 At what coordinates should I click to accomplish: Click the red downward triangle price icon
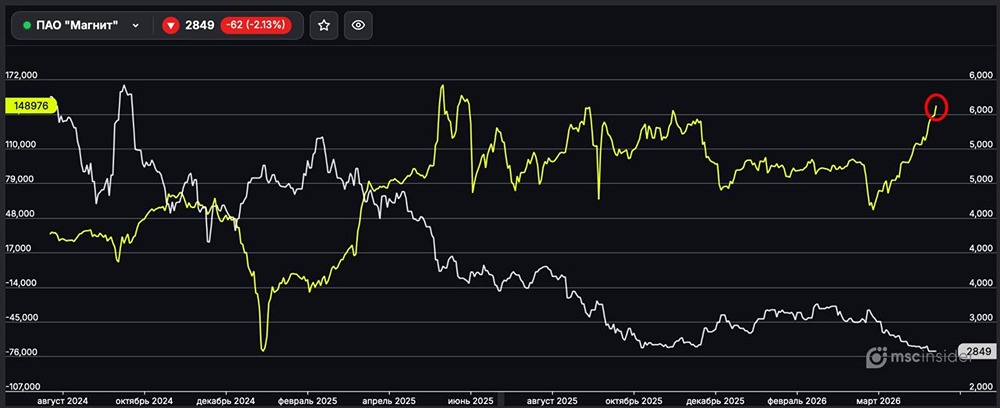(x=170, y=26)
